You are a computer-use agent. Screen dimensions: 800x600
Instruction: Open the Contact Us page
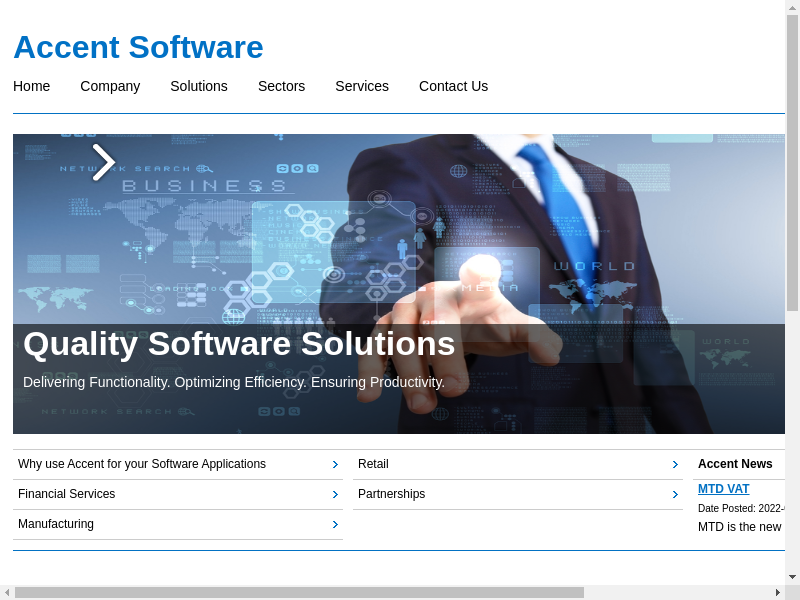coord(453,86)
